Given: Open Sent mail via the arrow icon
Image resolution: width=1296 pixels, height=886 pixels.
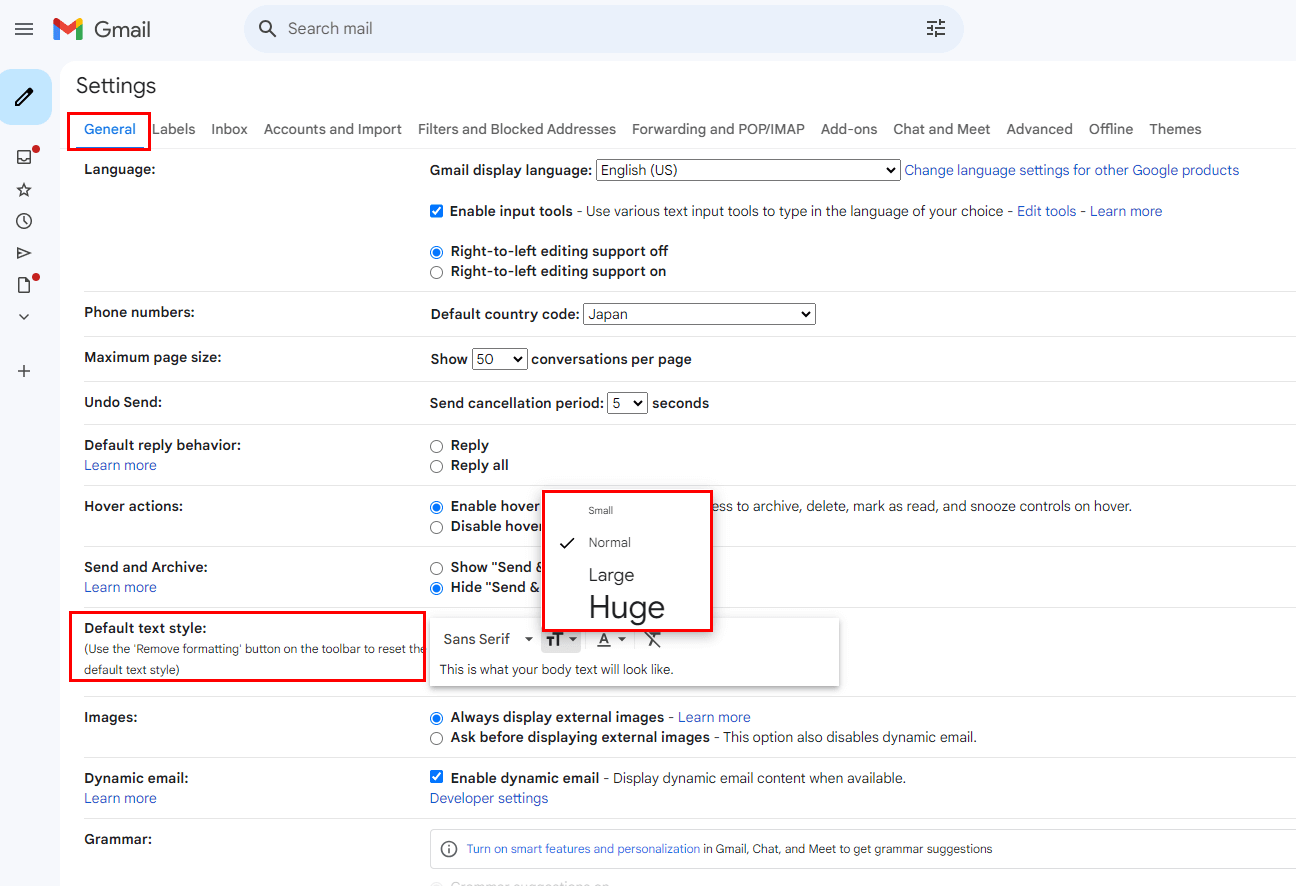Looking at the screenshot, I should click(x=24, y=253).
